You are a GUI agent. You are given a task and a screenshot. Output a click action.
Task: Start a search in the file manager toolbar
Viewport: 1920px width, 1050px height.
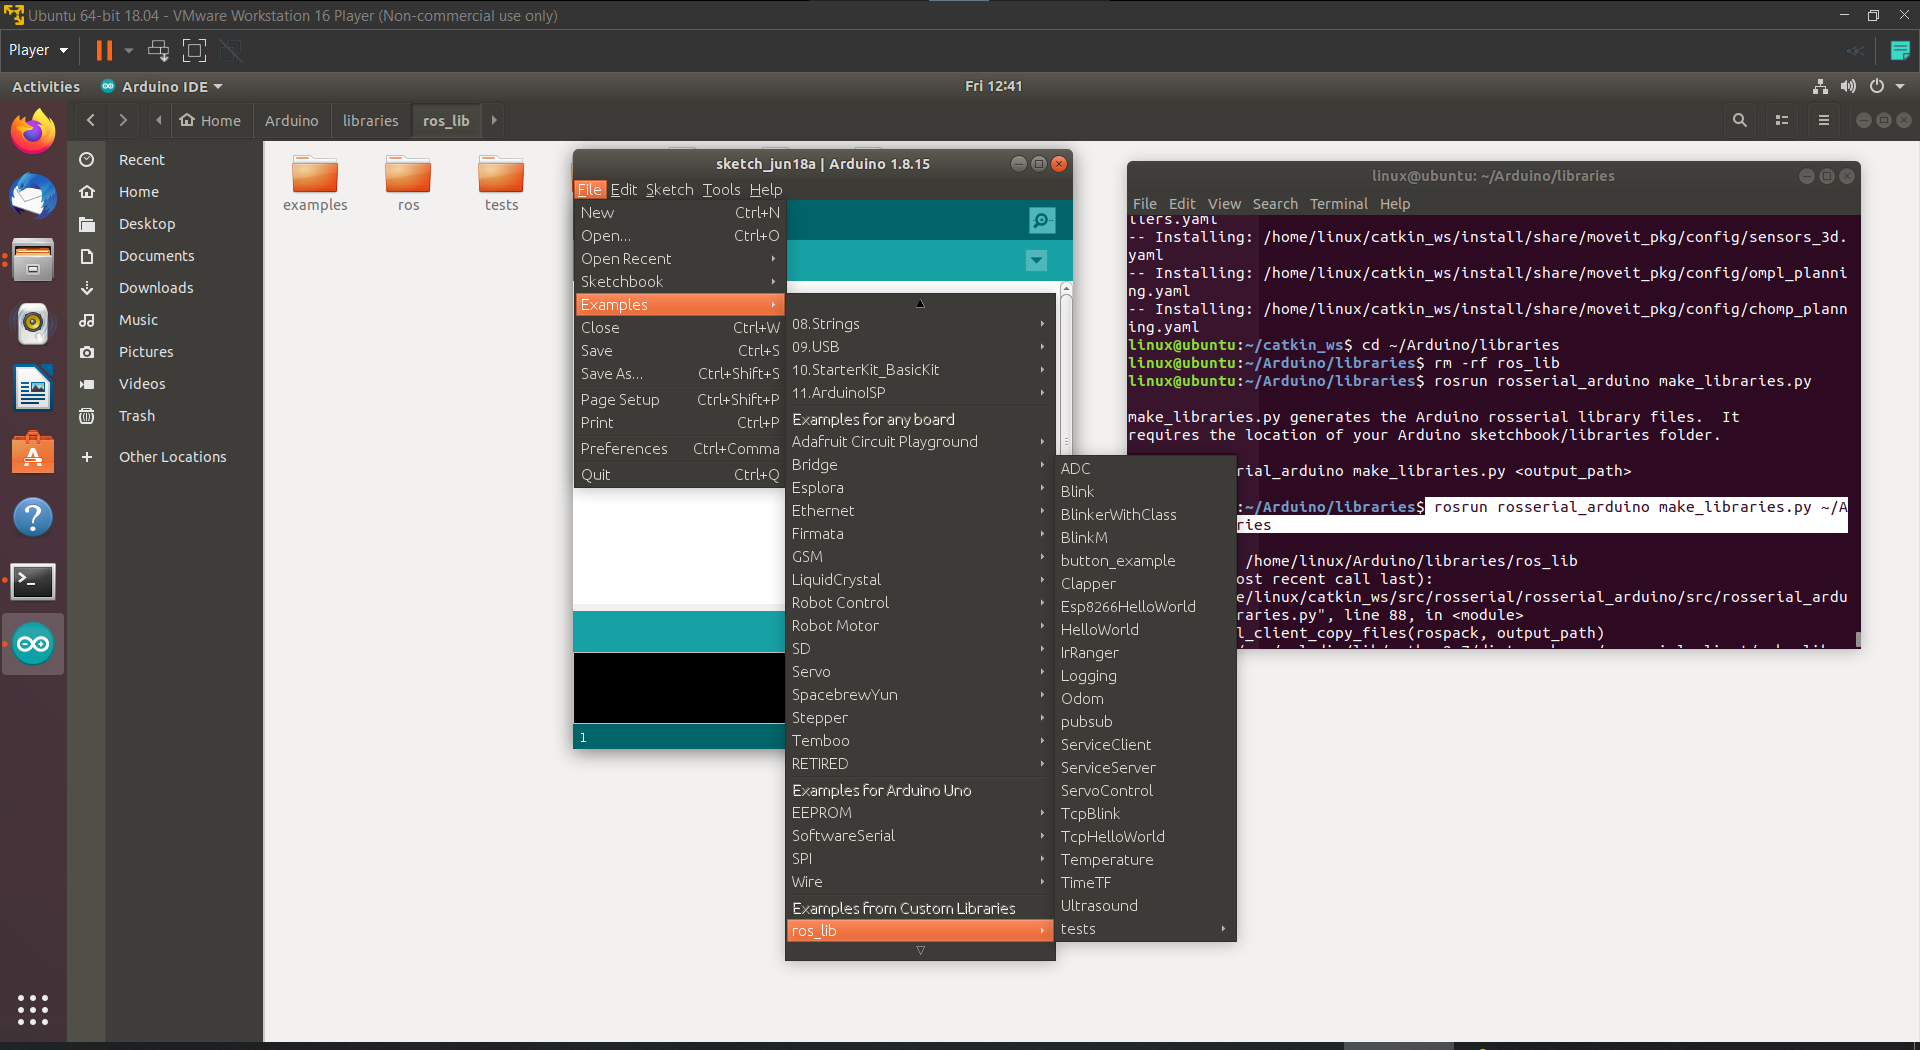[1740, 120]
